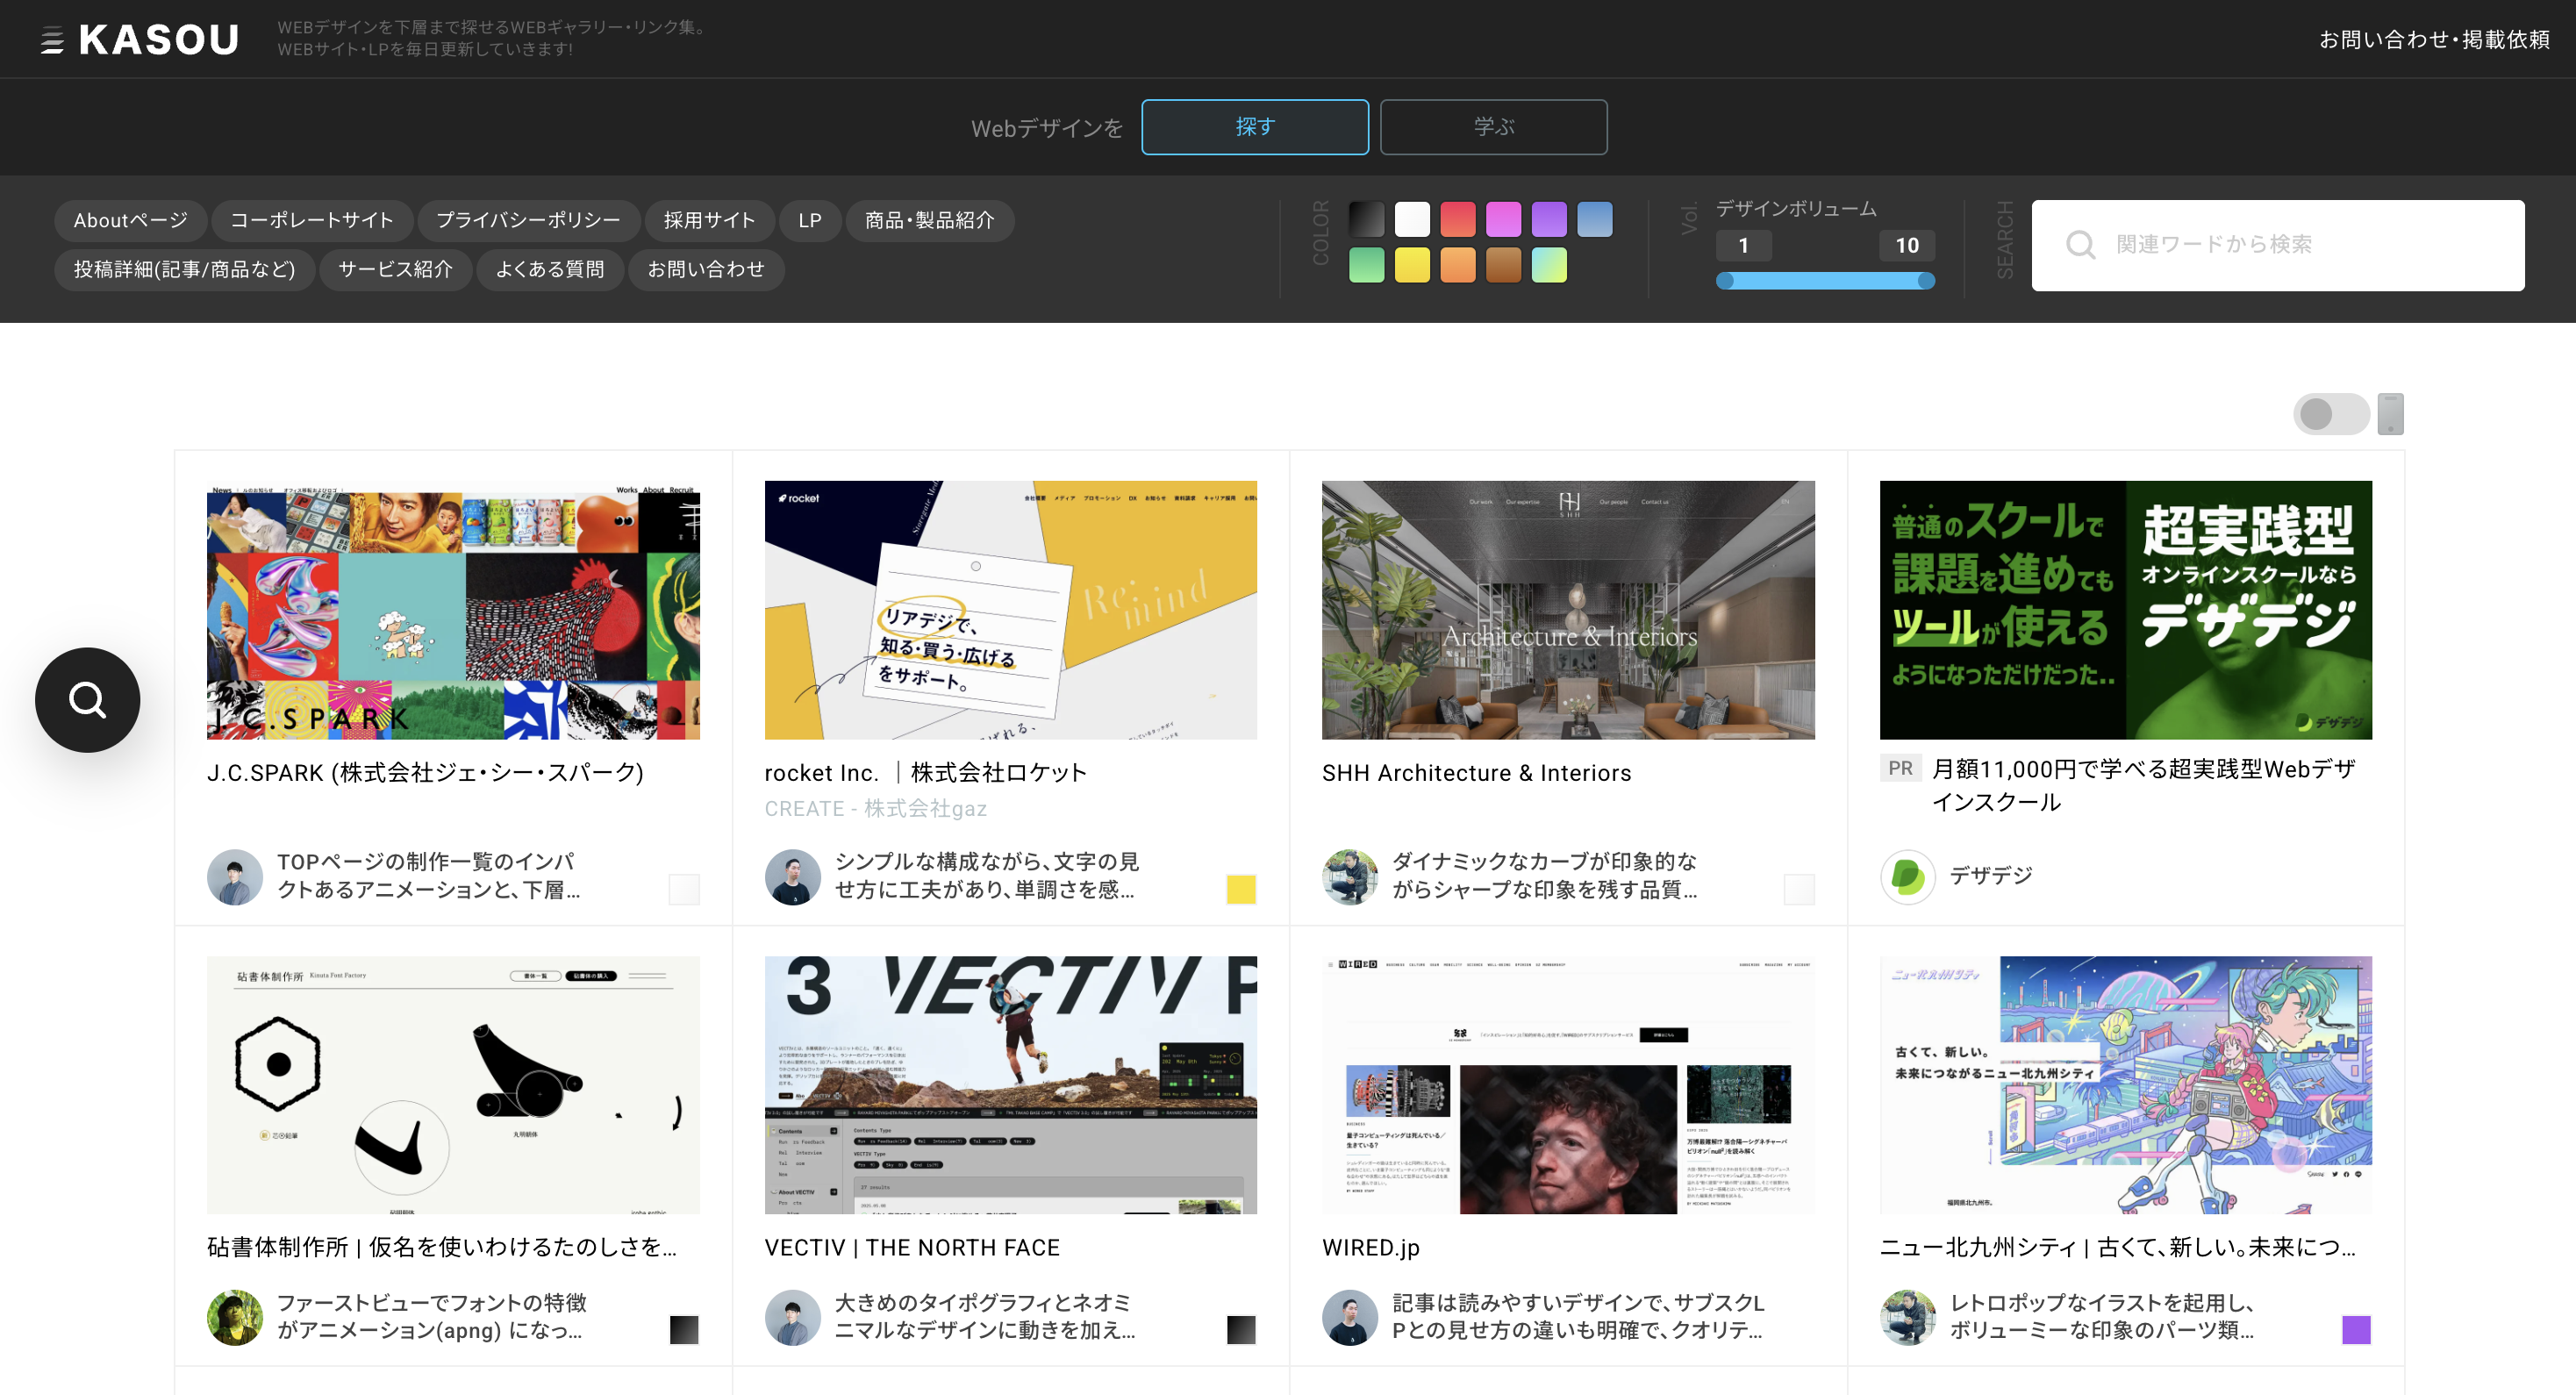Click the minimum volume value 1
This screenshot has width=2576, height=1395.
pos(1743,245)
